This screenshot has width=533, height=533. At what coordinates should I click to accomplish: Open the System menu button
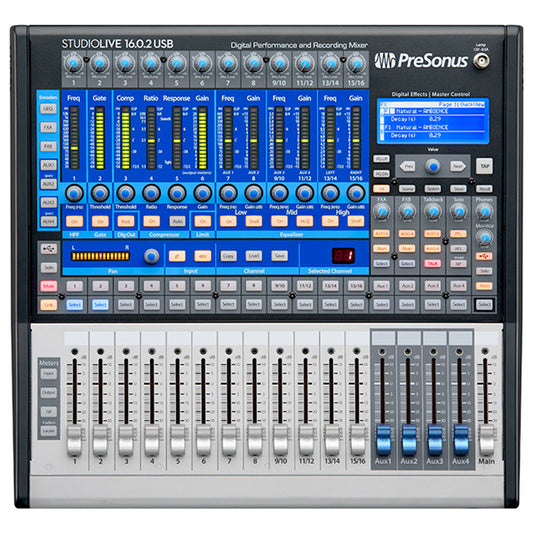432,188
